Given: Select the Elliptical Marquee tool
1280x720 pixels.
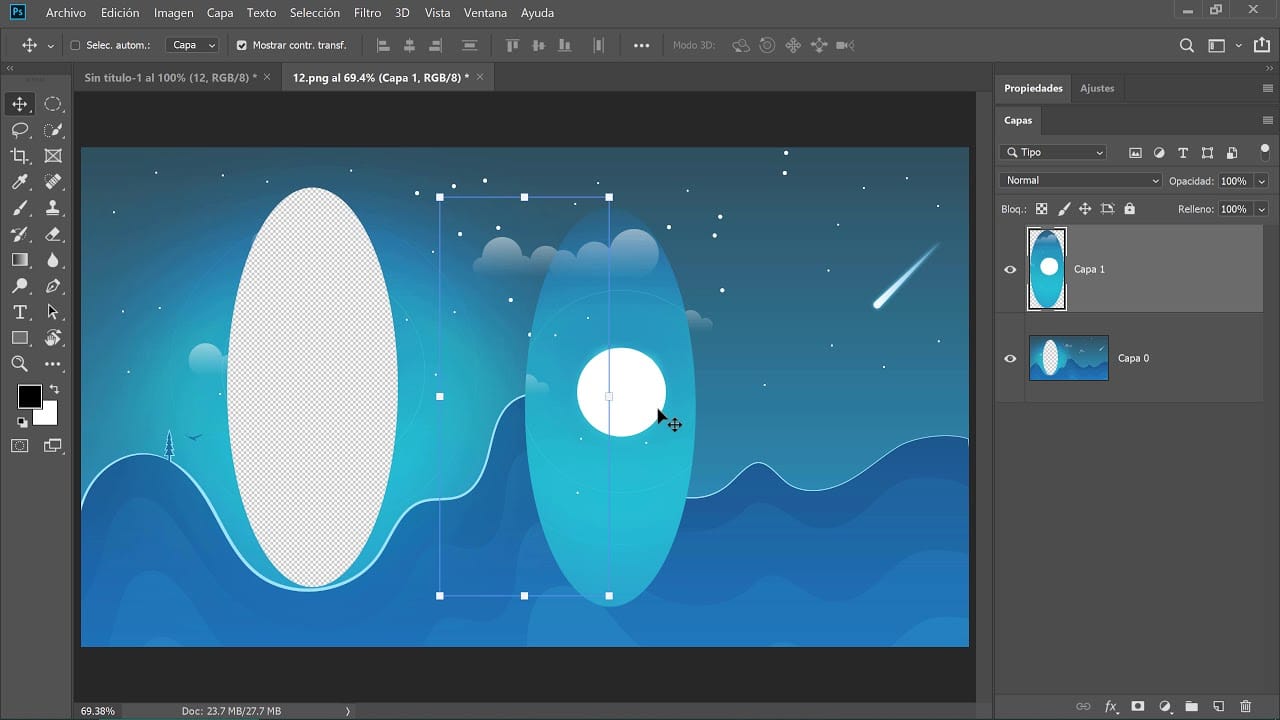Looking at the screenshot, I should (x=53, y=104).
